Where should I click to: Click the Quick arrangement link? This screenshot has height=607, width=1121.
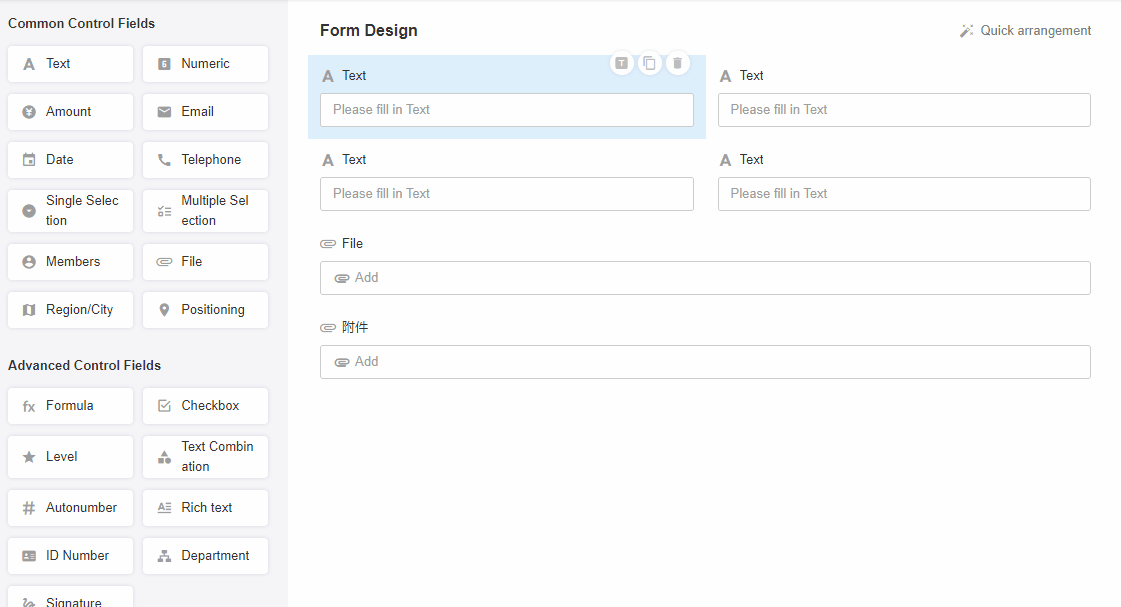(x=1025, y=31)
